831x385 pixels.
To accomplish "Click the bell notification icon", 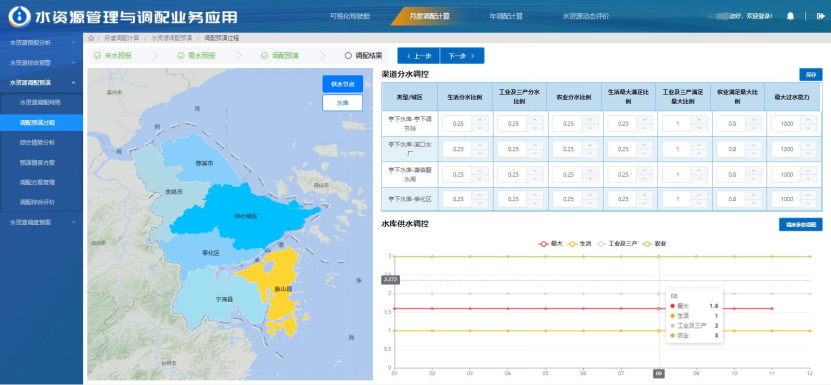I will [790, 16].
